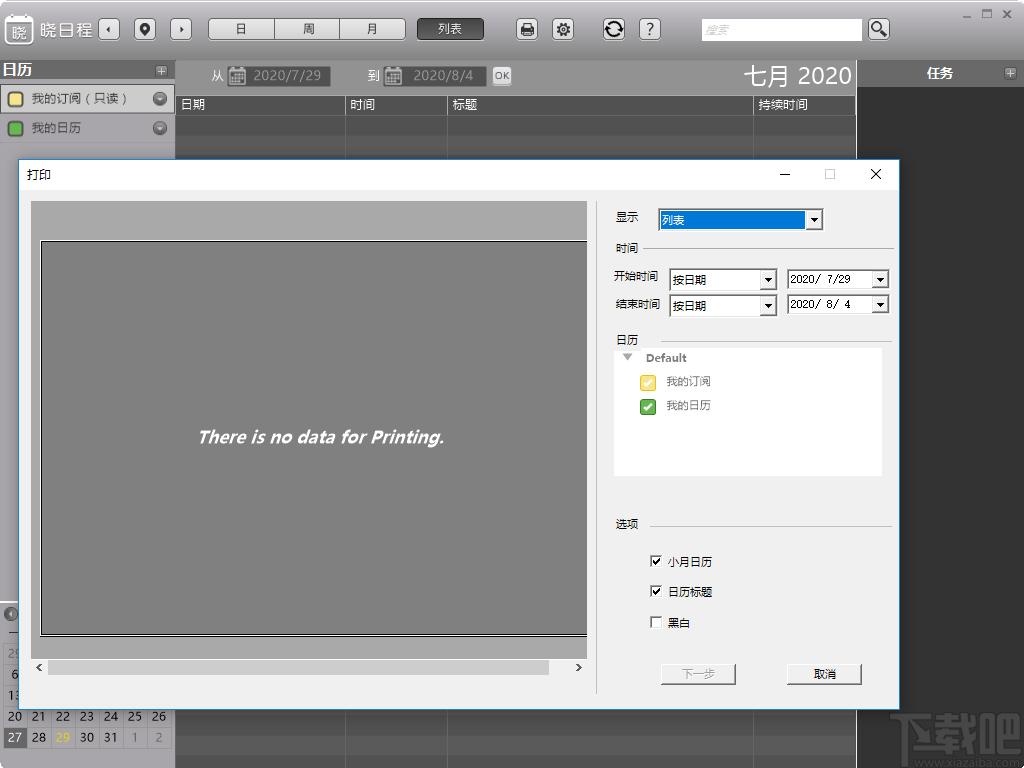Click preview scrollbar right arrow
The width and height of the screenshot is (1024, 768).
(579, 667)
